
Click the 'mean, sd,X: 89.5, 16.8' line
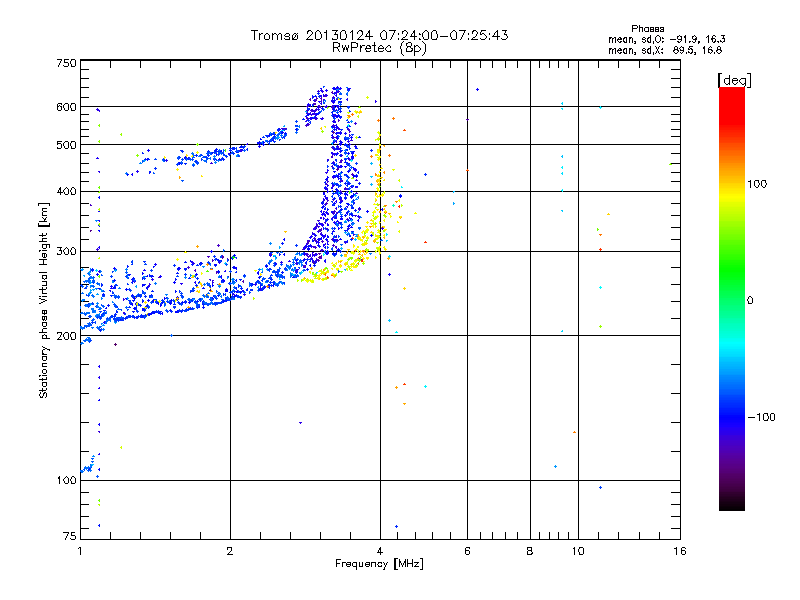[x=665, y=50]
